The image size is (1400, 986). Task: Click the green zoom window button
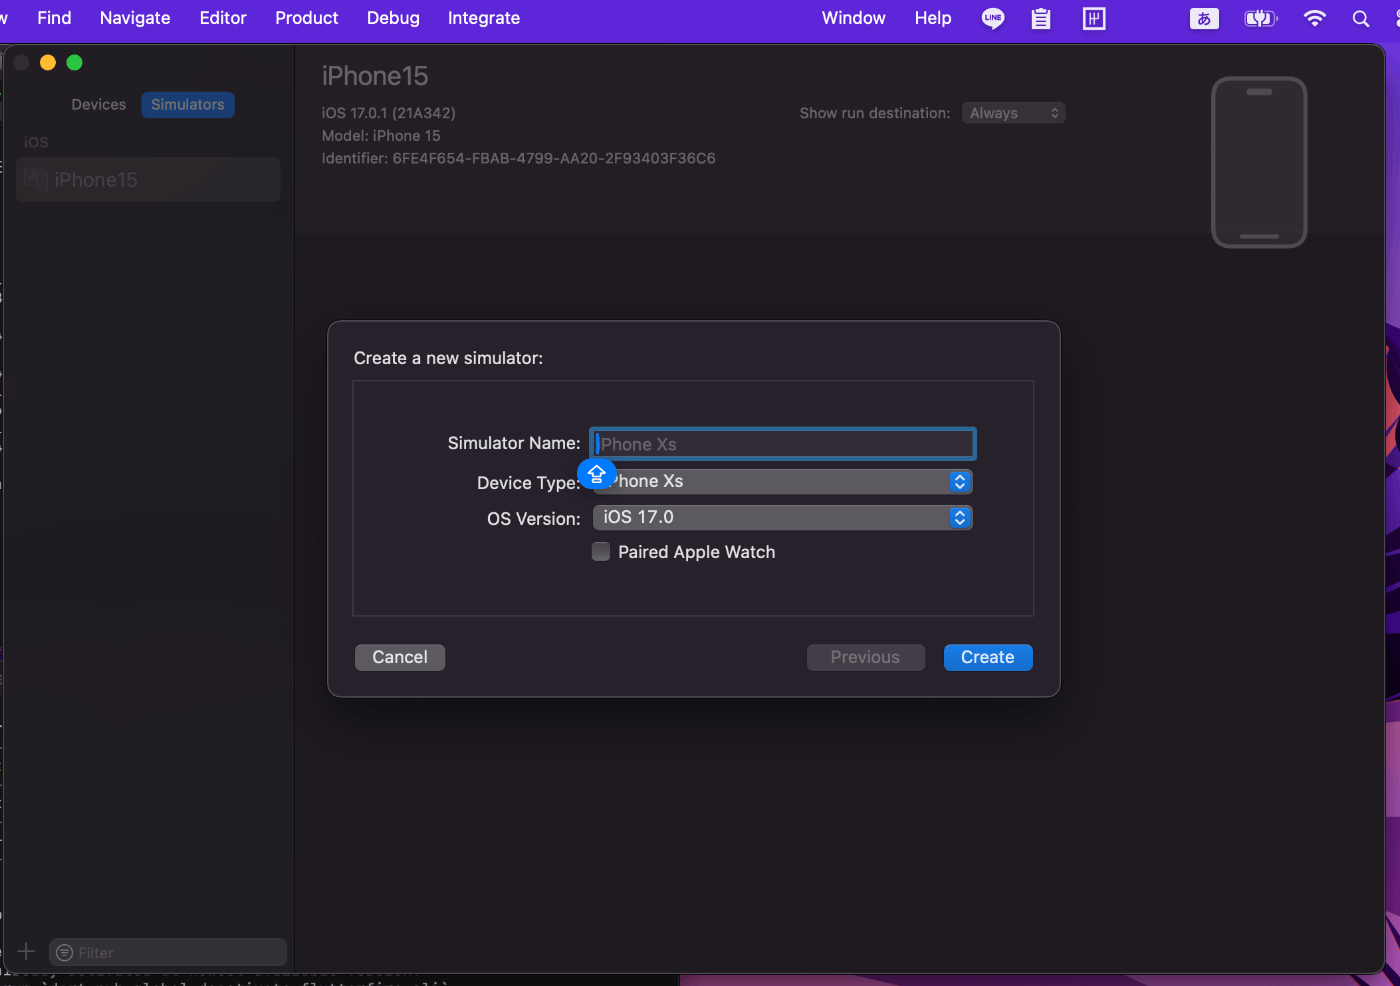click(x=74, y=62)
